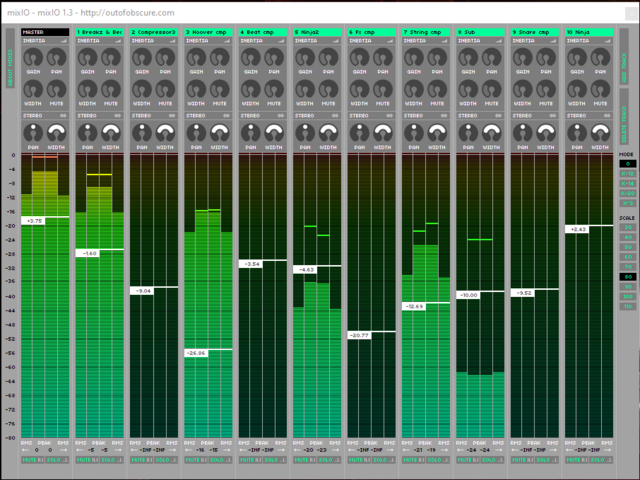Image resolution: width=640 pixels, height=480 pixels.
Task: Mute the 1 Breakz track
Action: pos(87,460)
